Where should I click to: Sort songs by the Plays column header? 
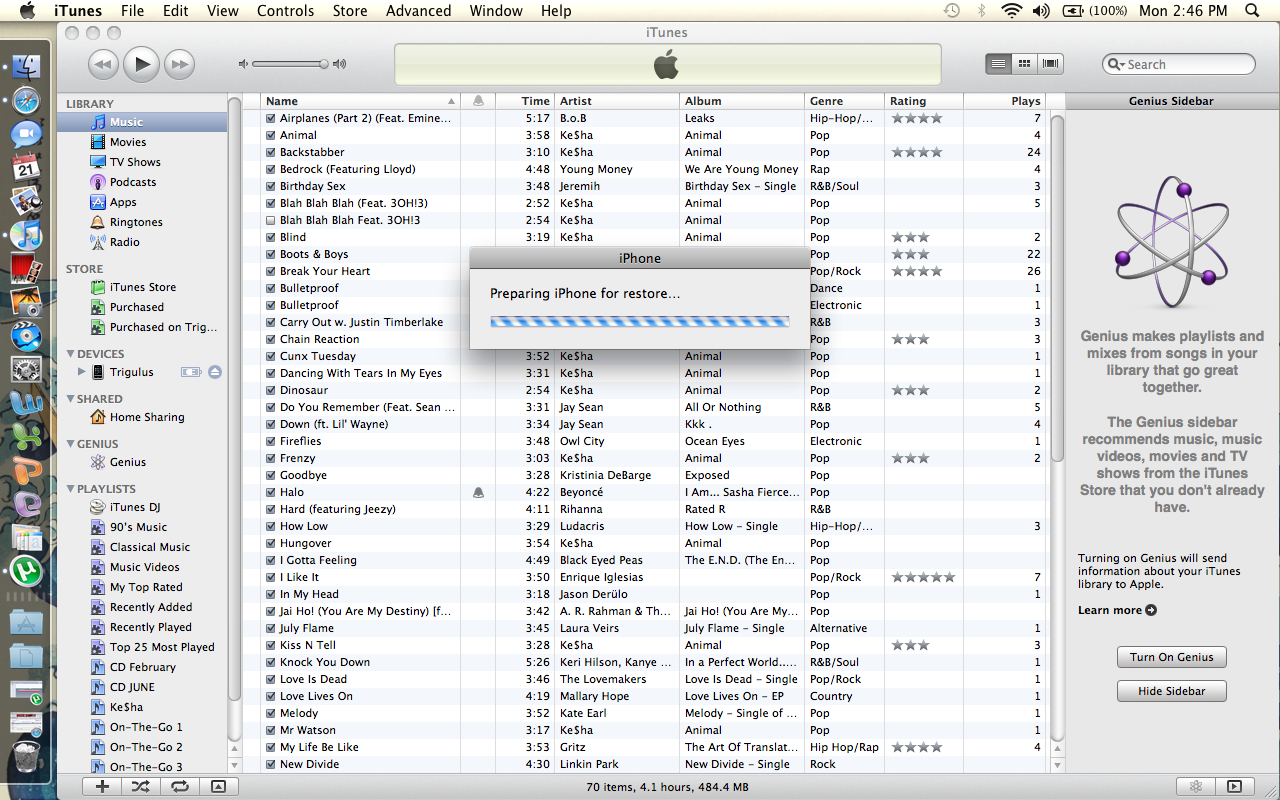1004,101
